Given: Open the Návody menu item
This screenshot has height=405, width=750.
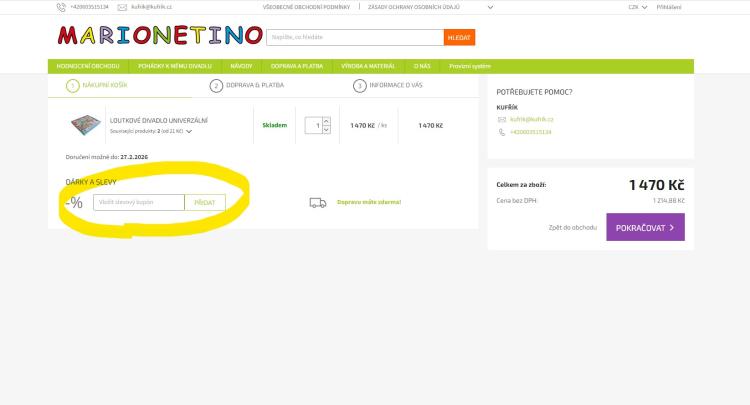Looking at the screenshot, I should click(x=240, y=66).
